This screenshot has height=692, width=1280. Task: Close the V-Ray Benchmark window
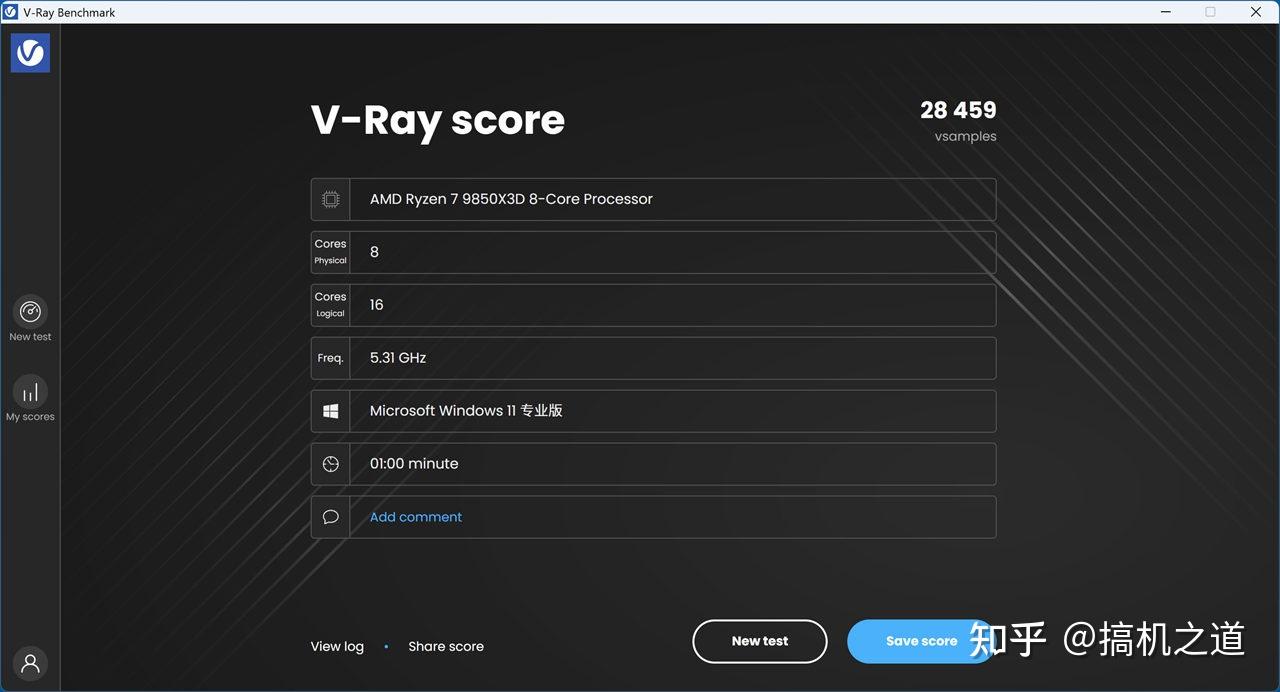tap(1256, 12)
